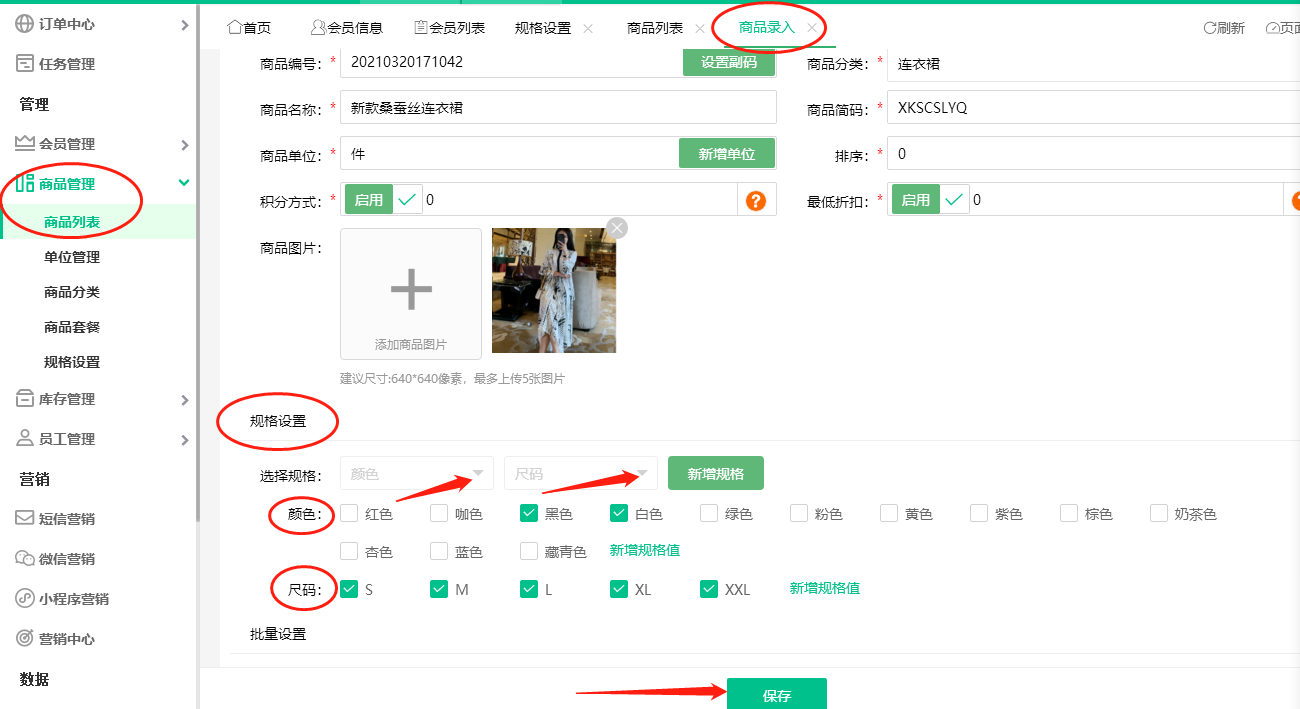Uncheck the XXL size checkbox
This screenshot has height=709, width=1300.
pos(709,589)
